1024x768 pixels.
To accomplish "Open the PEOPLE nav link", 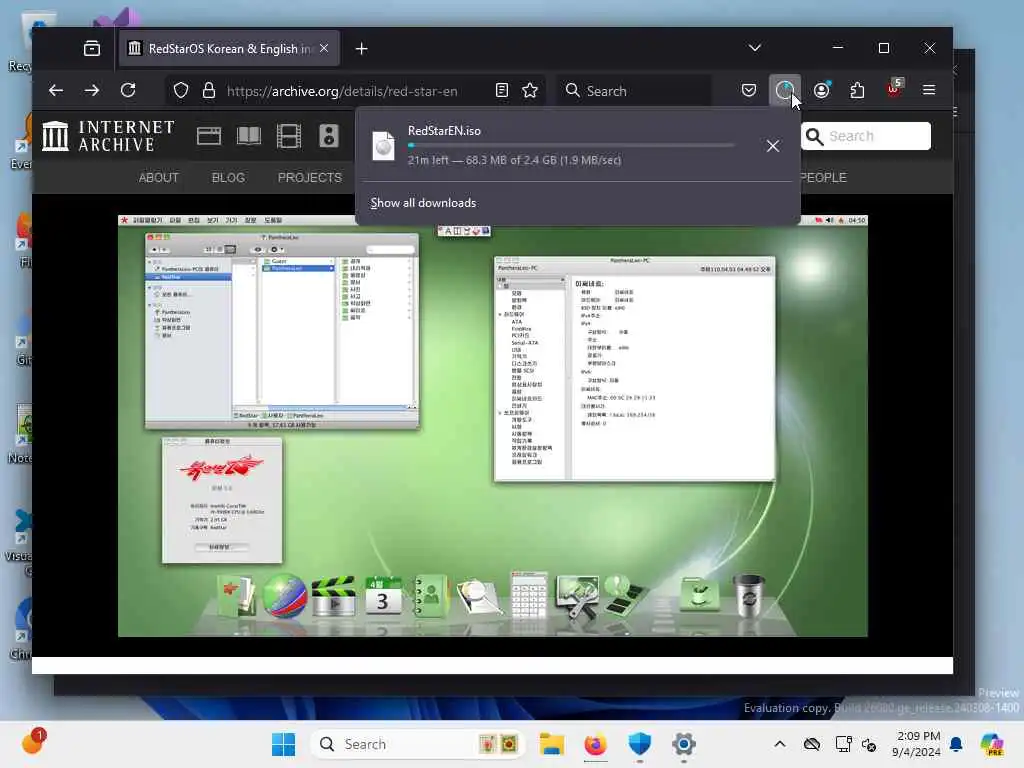I will coord(823,178).
